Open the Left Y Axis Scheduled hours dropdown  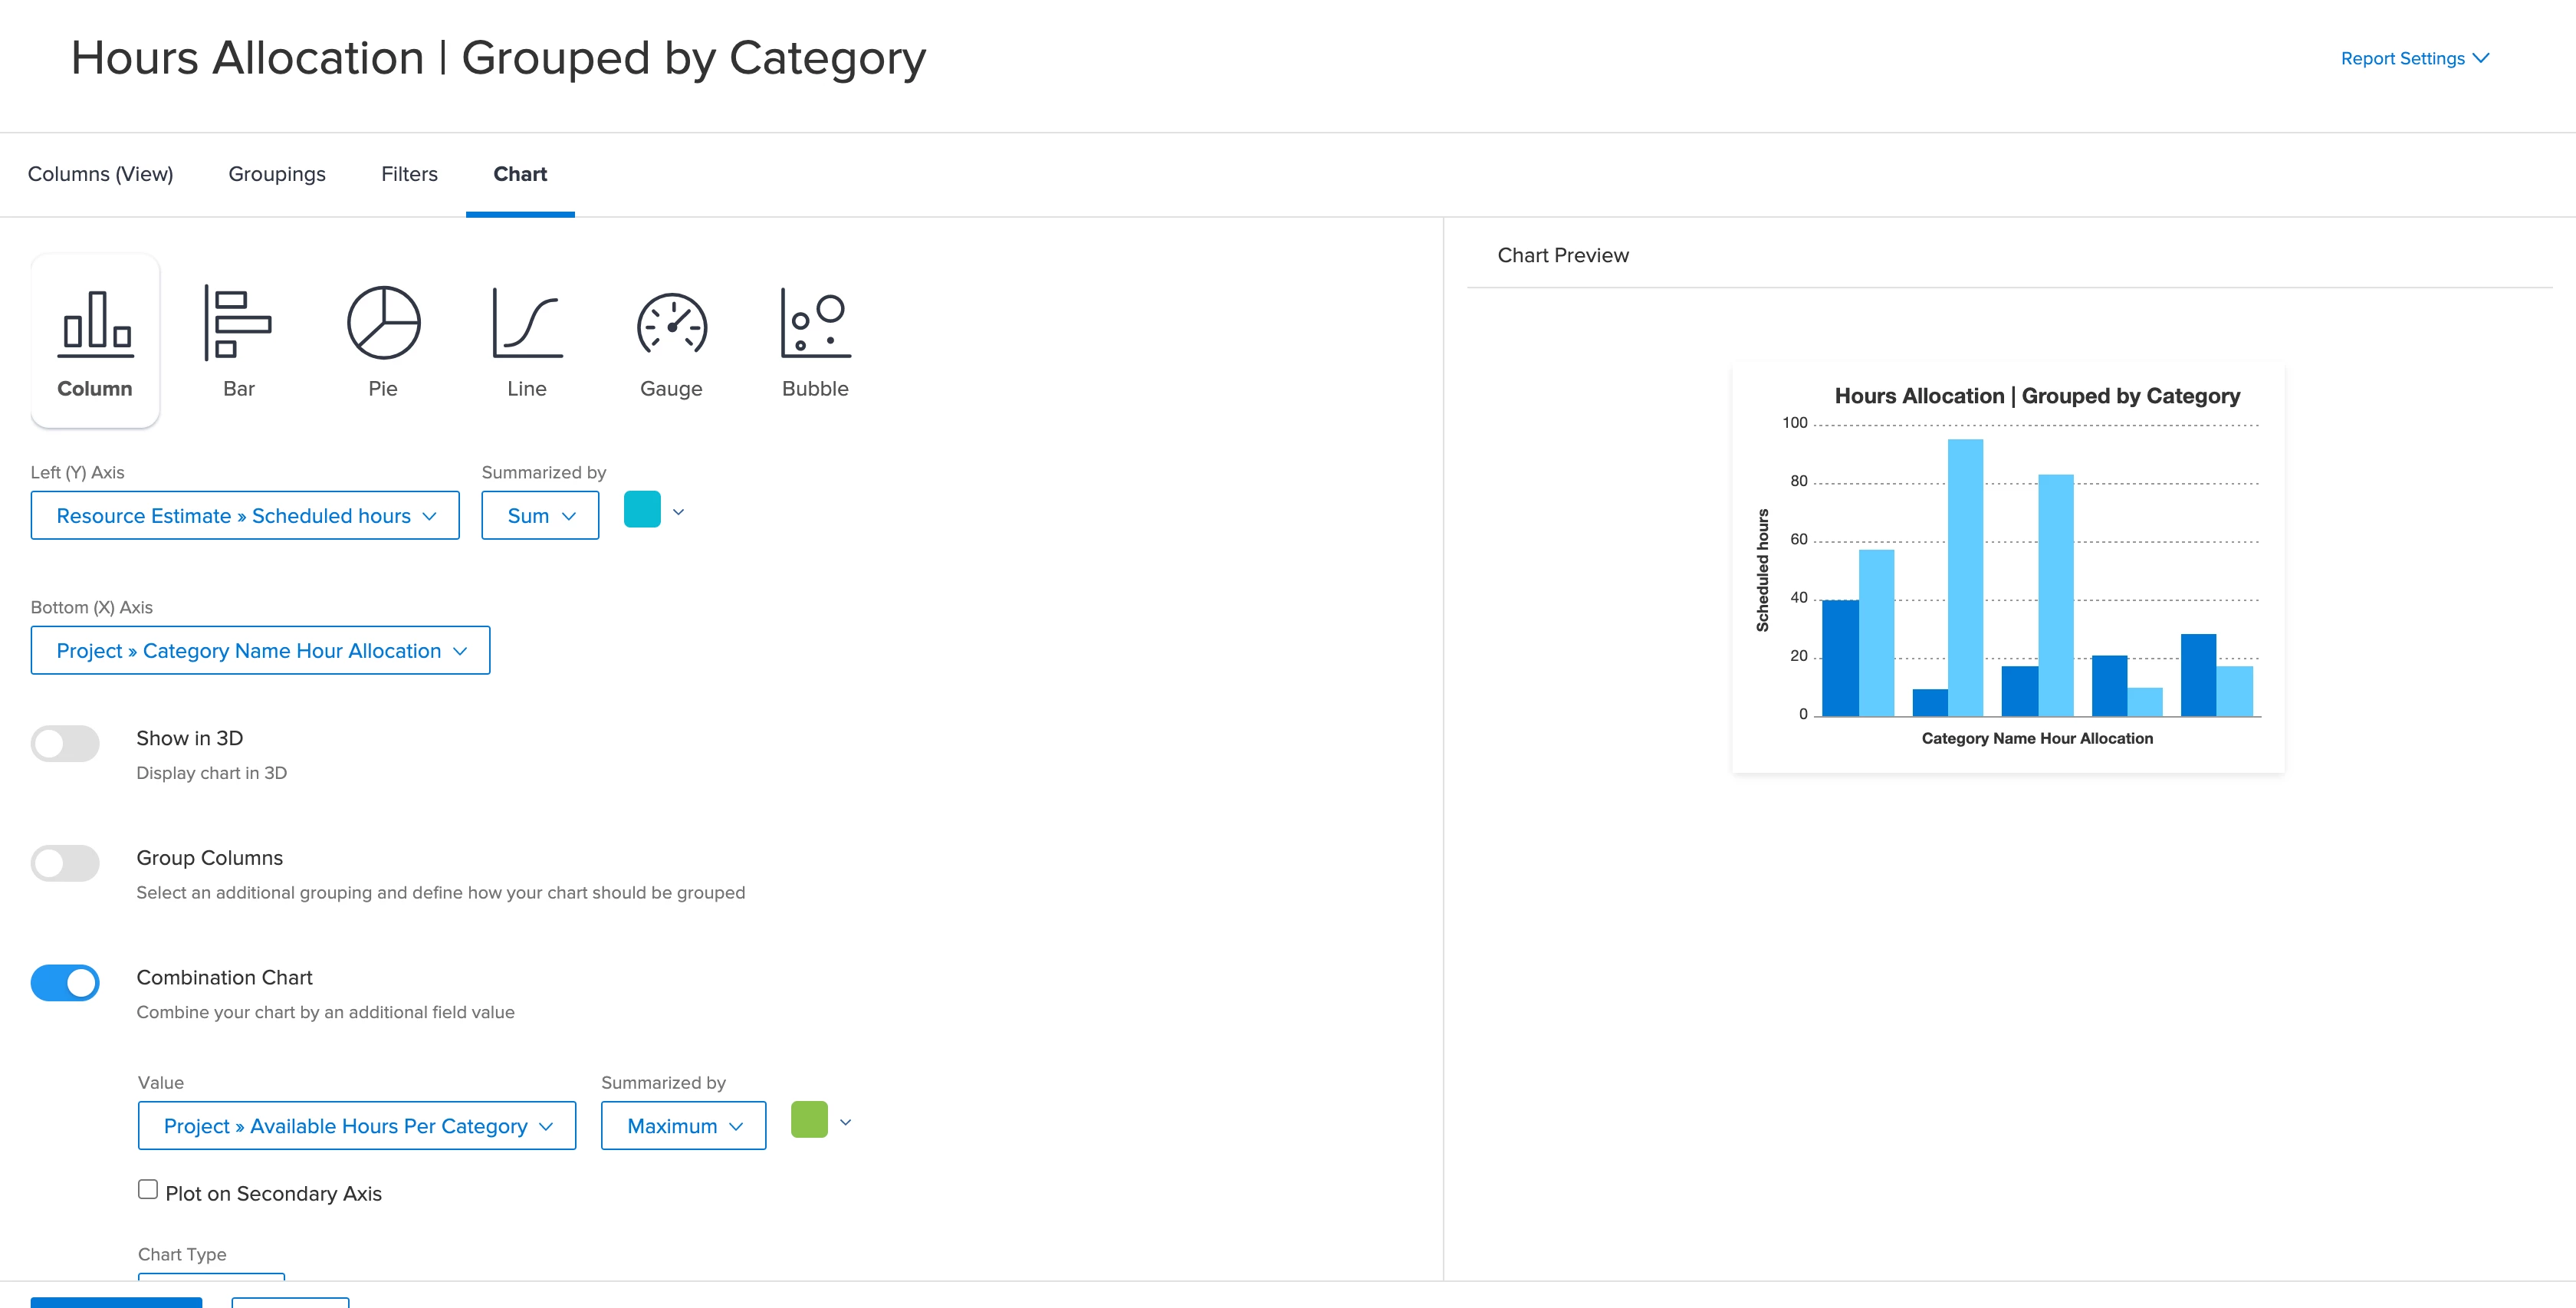click(x=245, y=516)
